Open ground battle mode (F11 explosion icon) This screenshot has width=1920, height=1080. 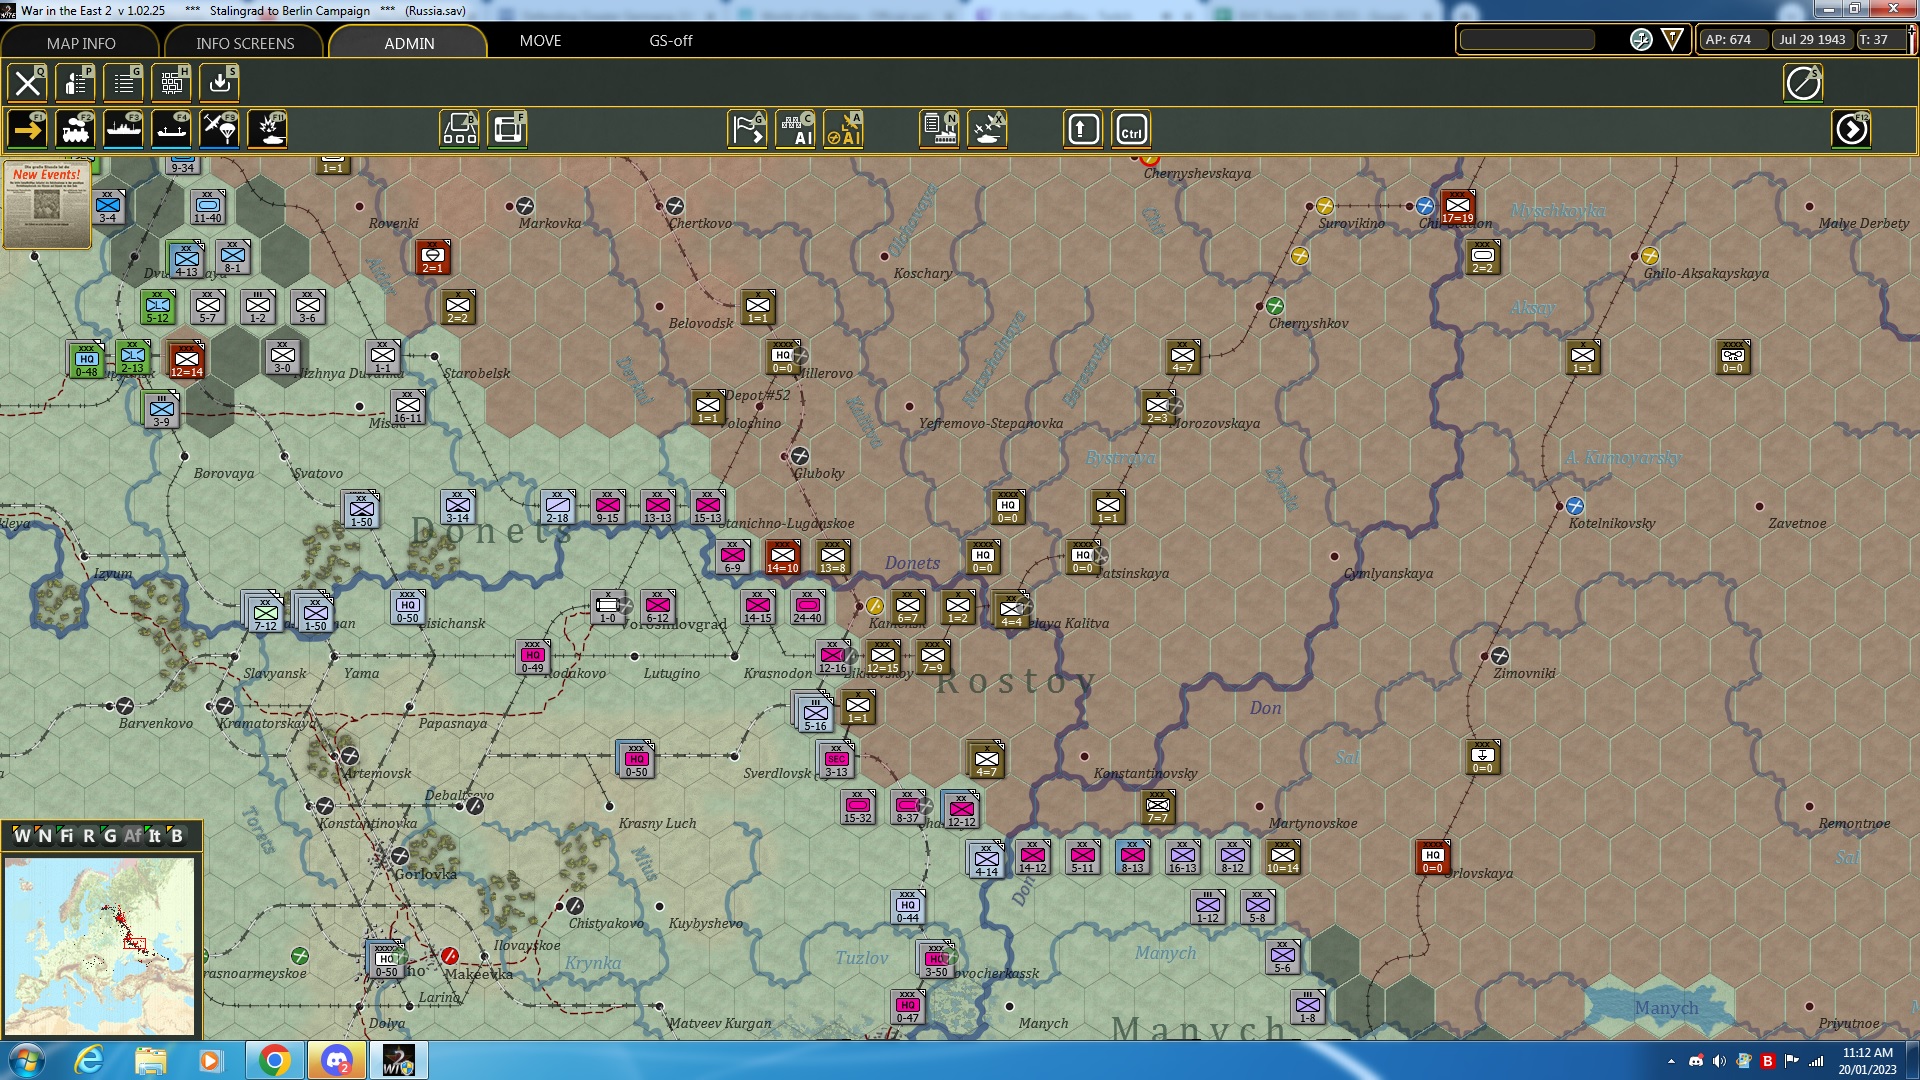coord(267,128)
